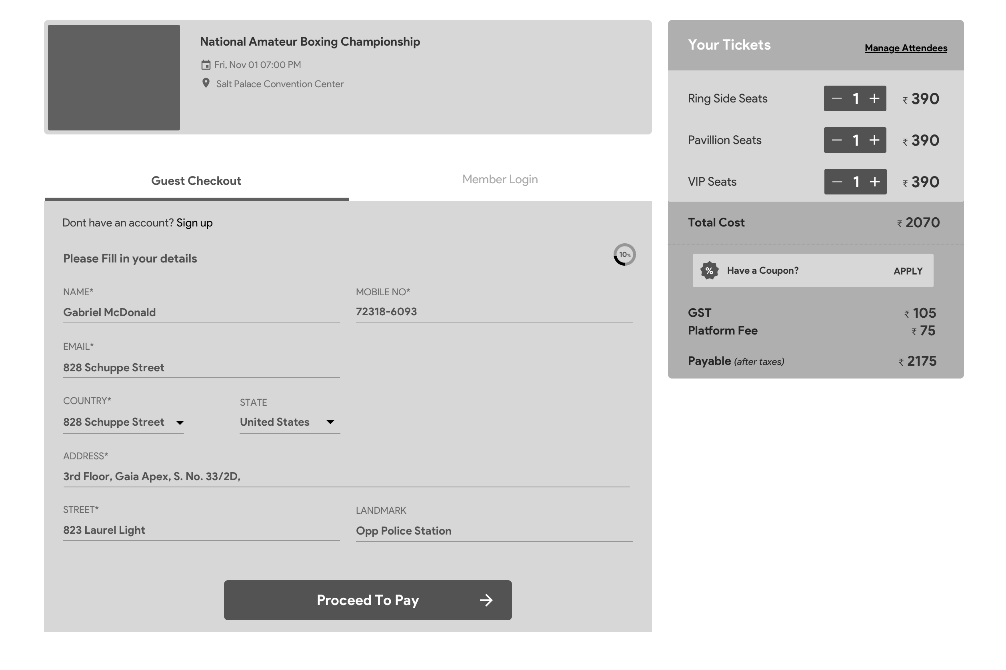Click the location pin icon

pyautogui.click(x=206, y=84)
